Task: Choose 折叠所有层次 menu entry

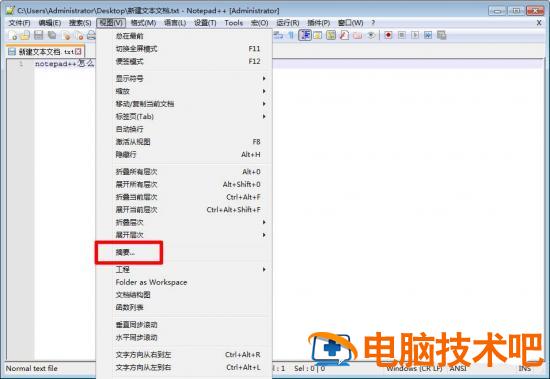Action: pos(185,172)
